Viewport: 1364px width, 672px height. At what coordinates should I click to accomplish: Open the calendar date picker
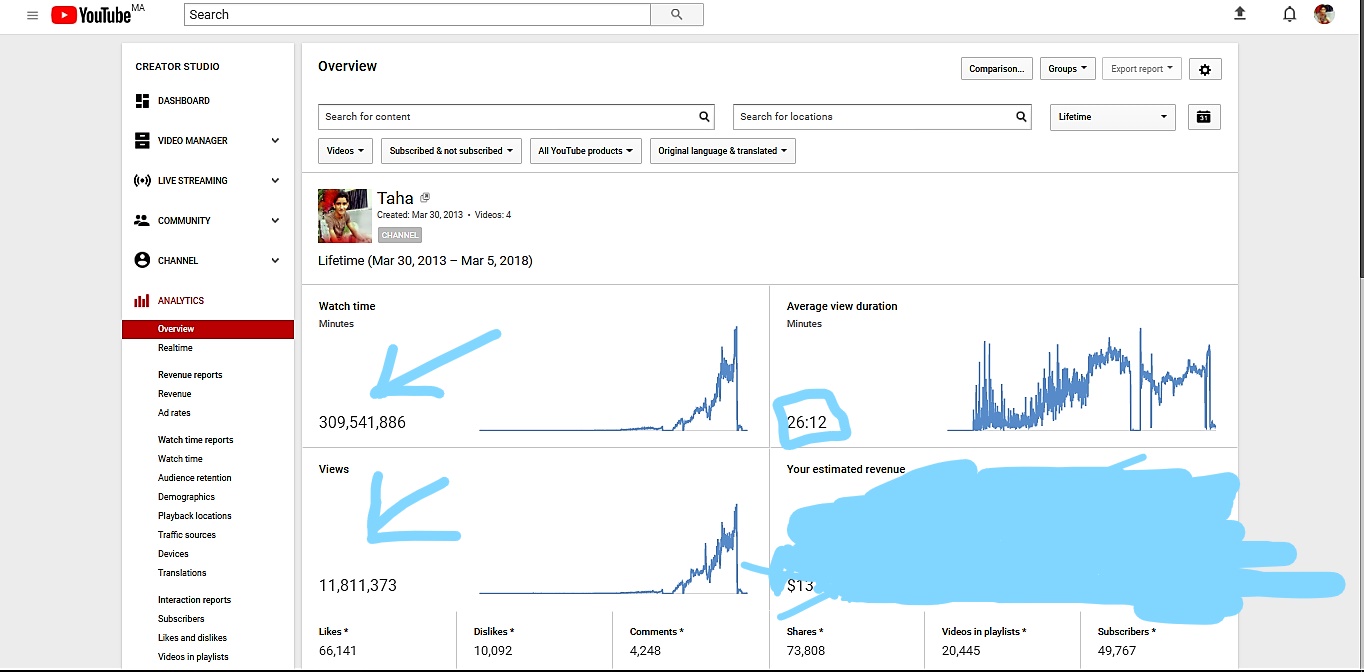pyautogui.click(x=1204, y=117)
